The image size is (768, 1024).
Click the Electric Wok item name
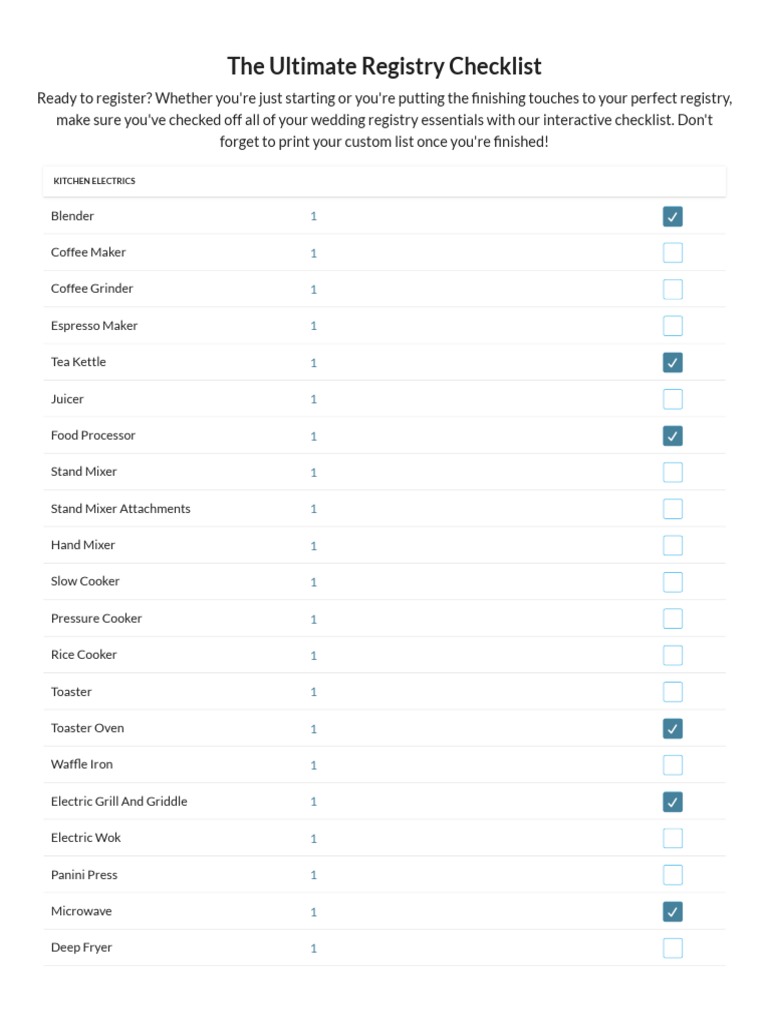click(86, 838)
